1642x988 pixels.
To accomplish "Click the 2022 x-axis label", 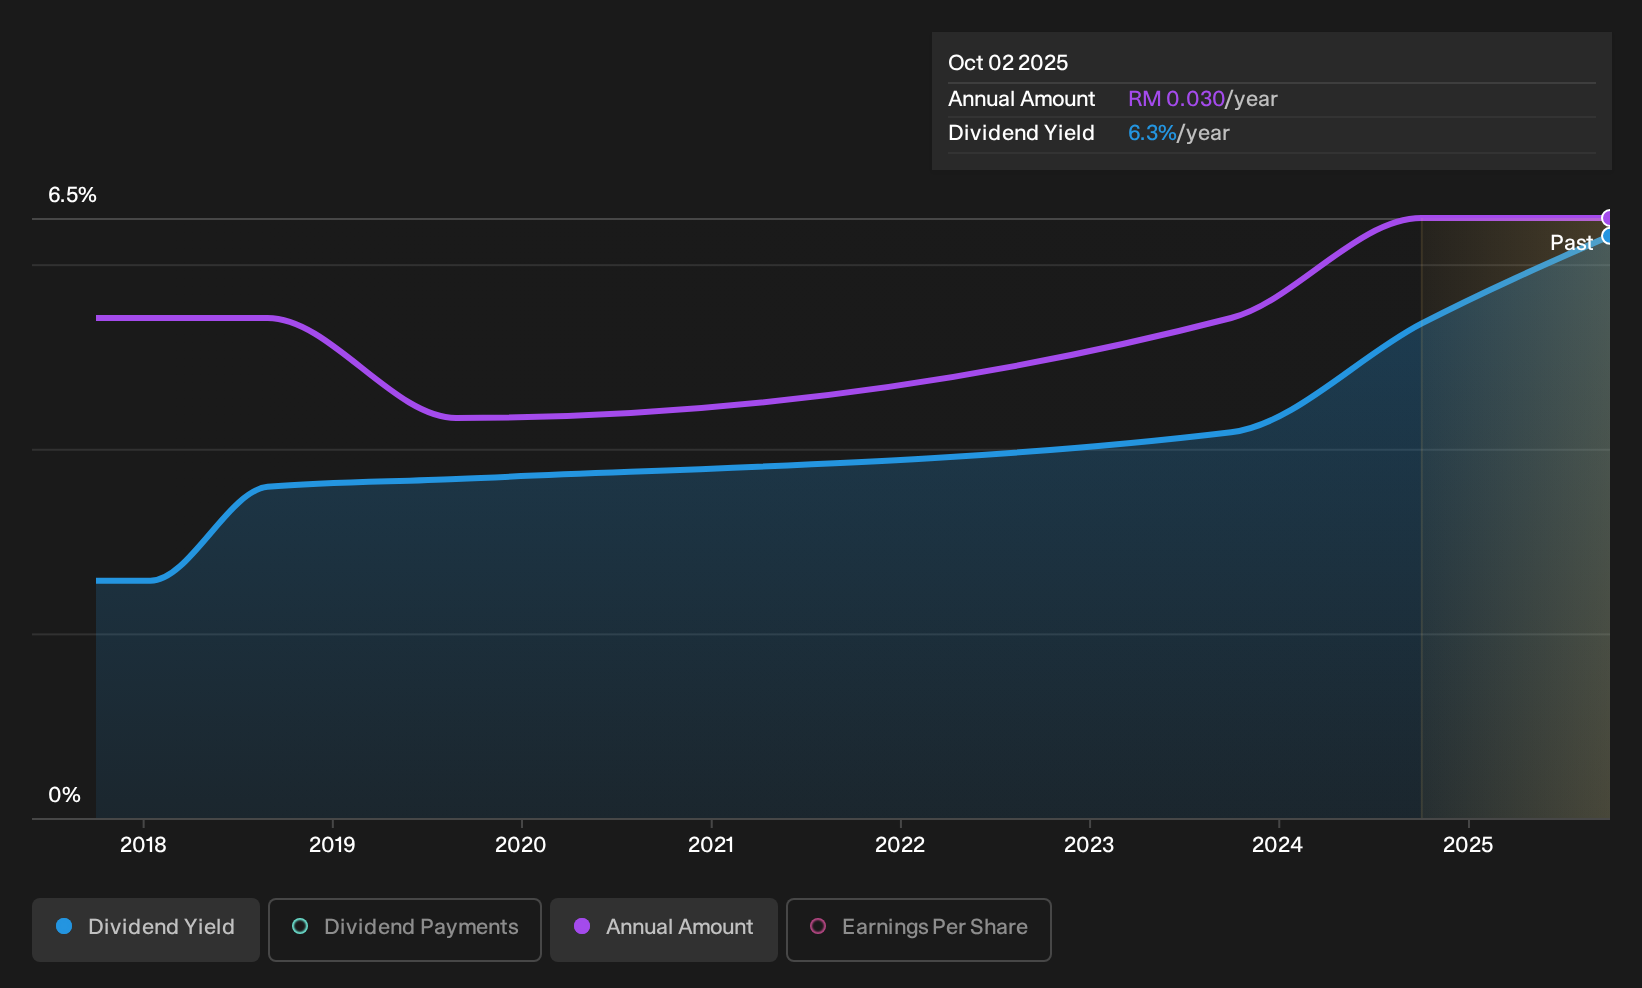I will pos(900,845).
